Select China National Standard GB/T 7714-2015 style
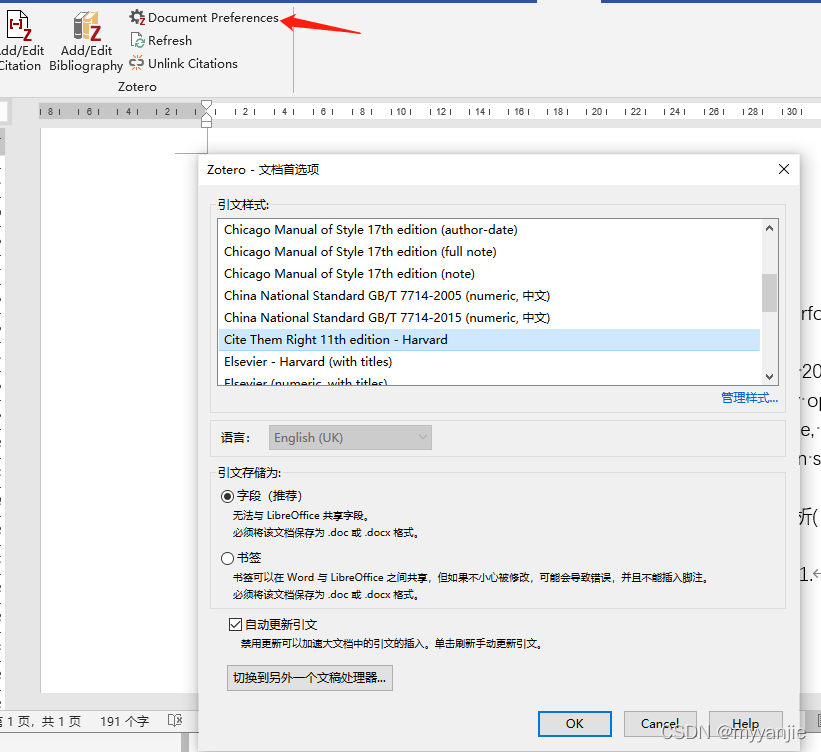Image resolution: width=821 pixels, height=752 pixels. pos(489,318)
